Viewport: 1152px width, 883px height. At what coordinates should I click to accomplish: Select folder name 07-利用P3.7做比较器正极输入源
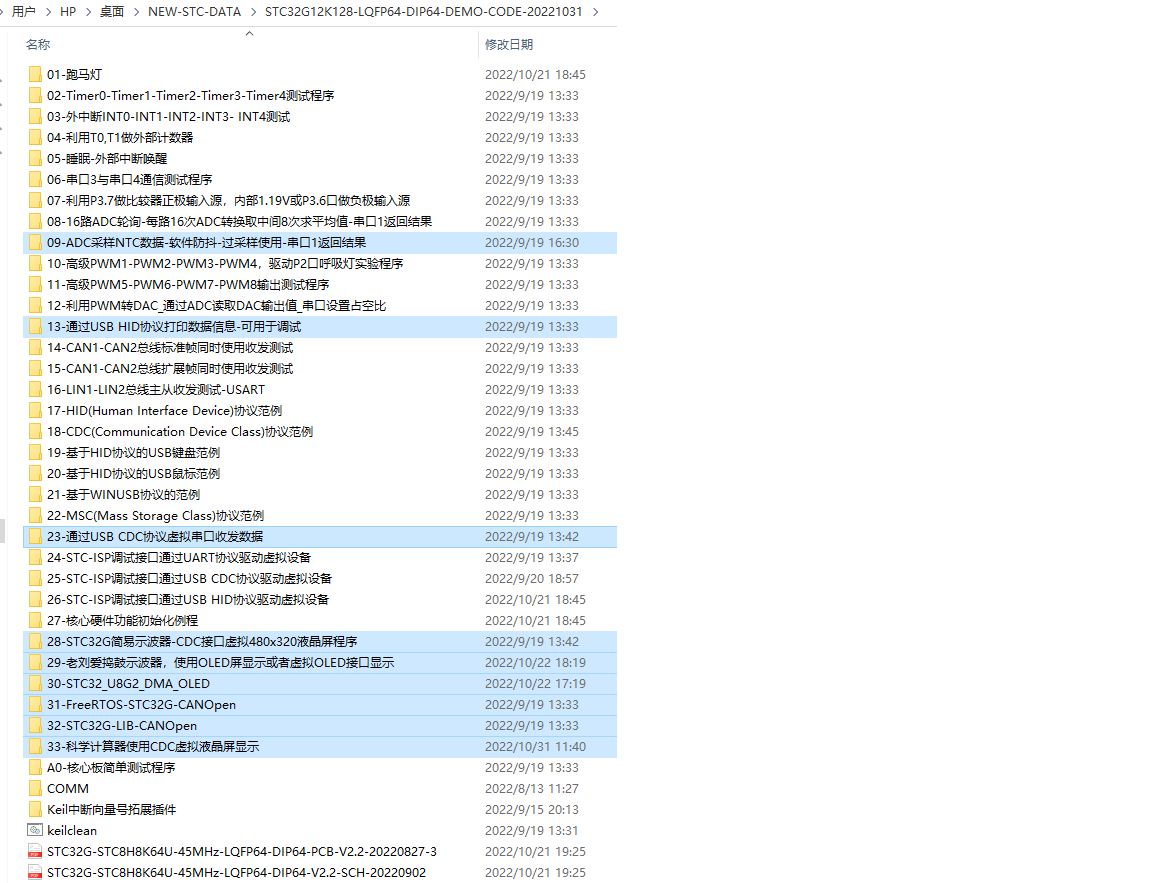click(x=228, y=201)
